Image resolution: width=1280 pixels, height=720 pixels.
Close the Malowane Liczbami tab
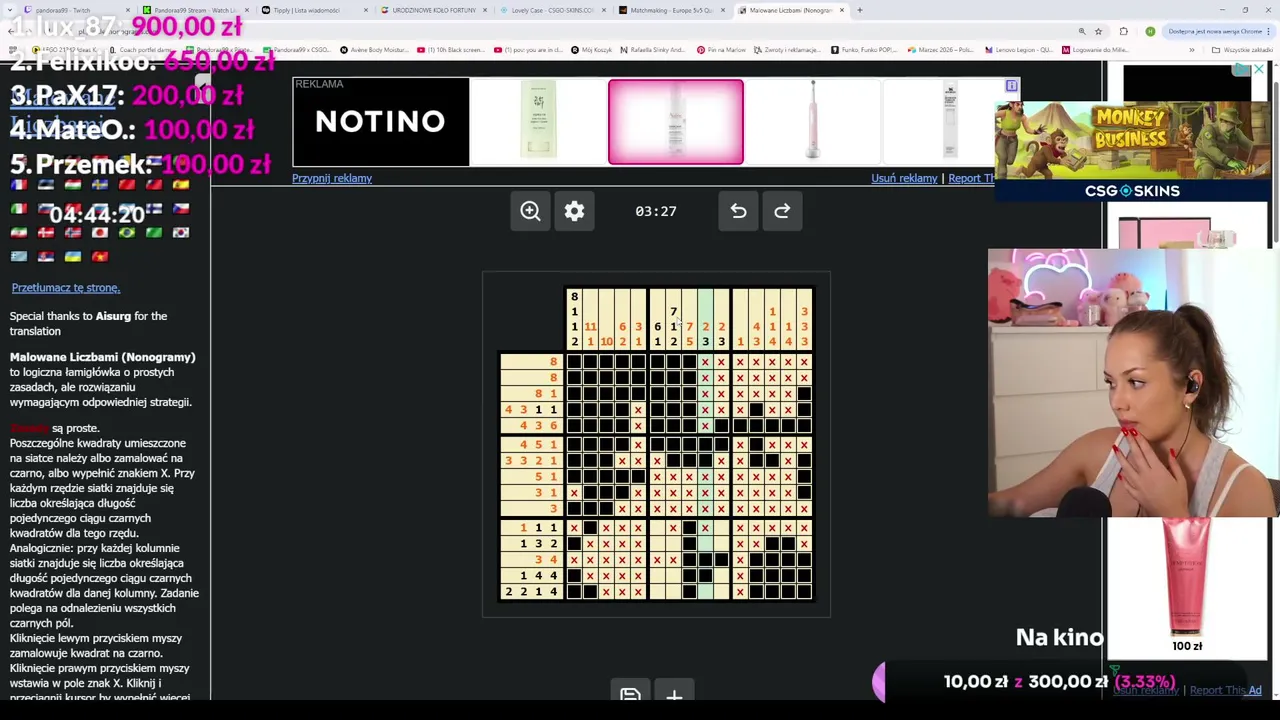click(x=842, y=10)
